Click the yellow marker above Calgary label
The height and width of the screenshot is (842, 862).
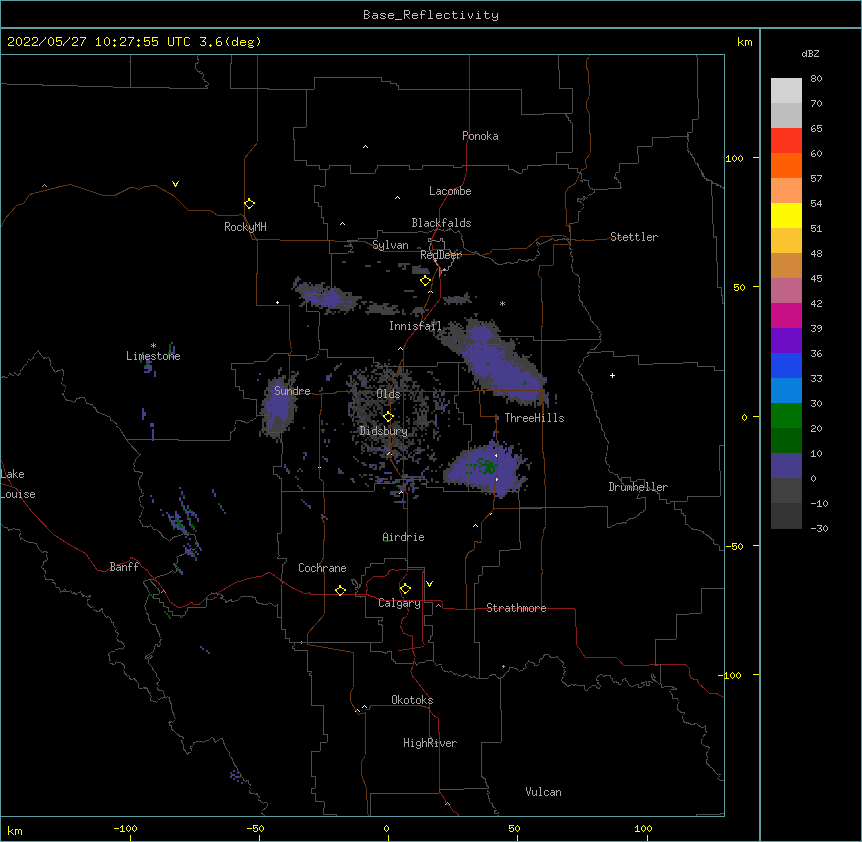[x=405, y=589]
